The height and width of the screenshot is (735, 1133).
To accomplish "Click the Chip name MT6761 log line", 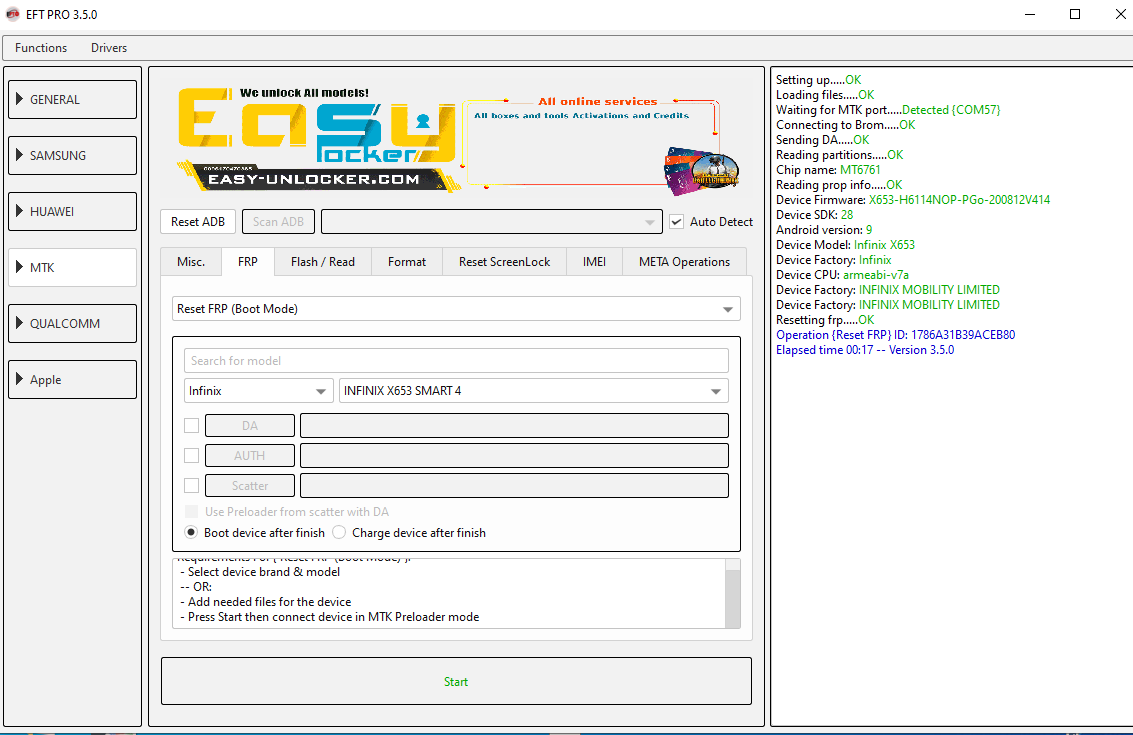I will coord(828,170).
